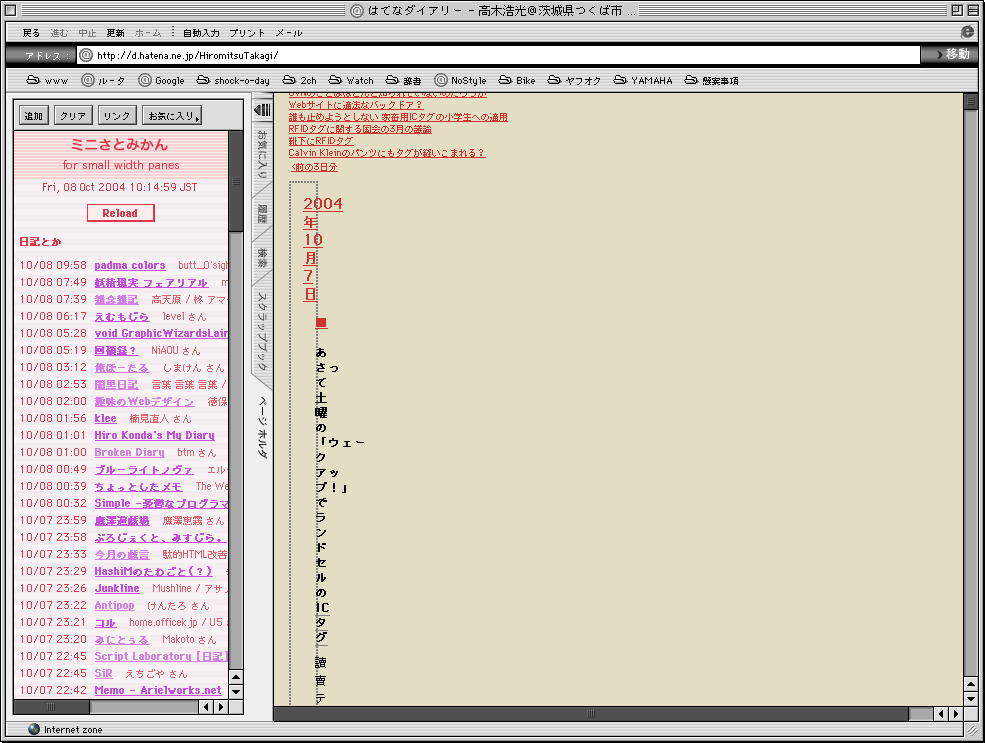Click the Internet zone globe icon
The width and height of the screenshot is (985, 743).
tap(34, 730)
